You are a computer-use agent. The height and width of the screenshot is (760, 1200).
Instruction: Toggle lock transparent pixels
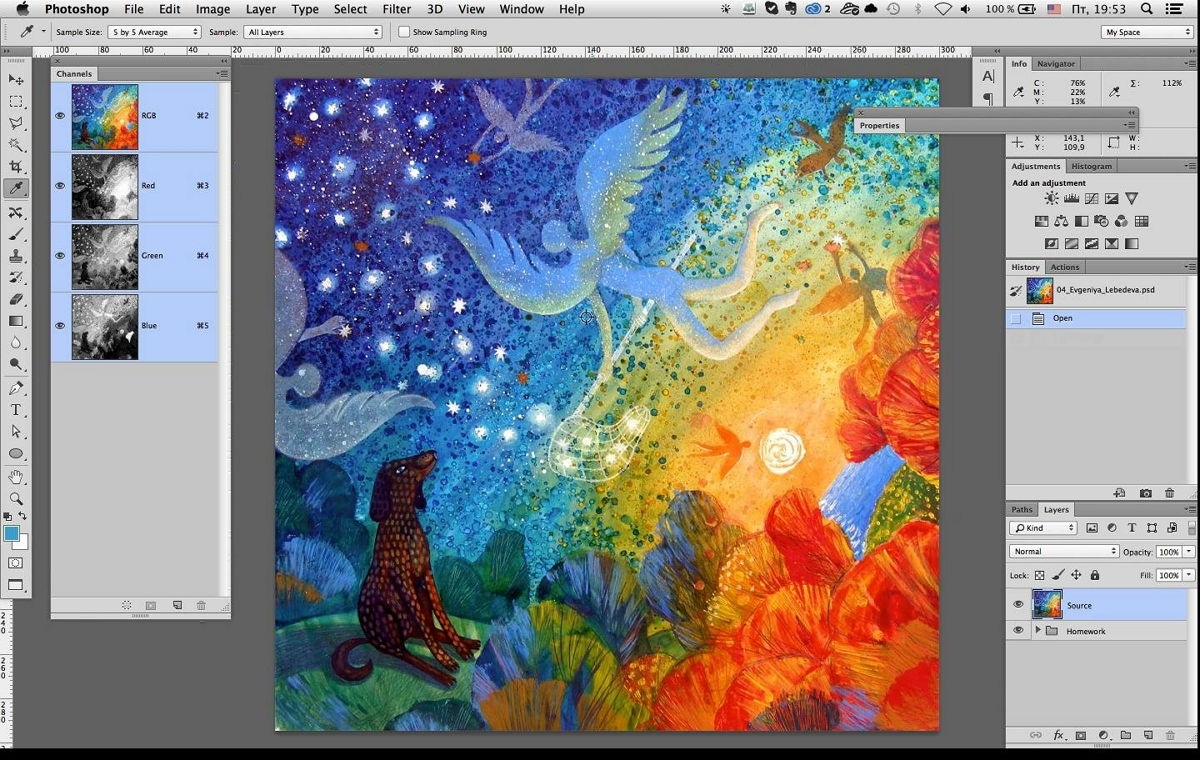[x=1040, y=575]
